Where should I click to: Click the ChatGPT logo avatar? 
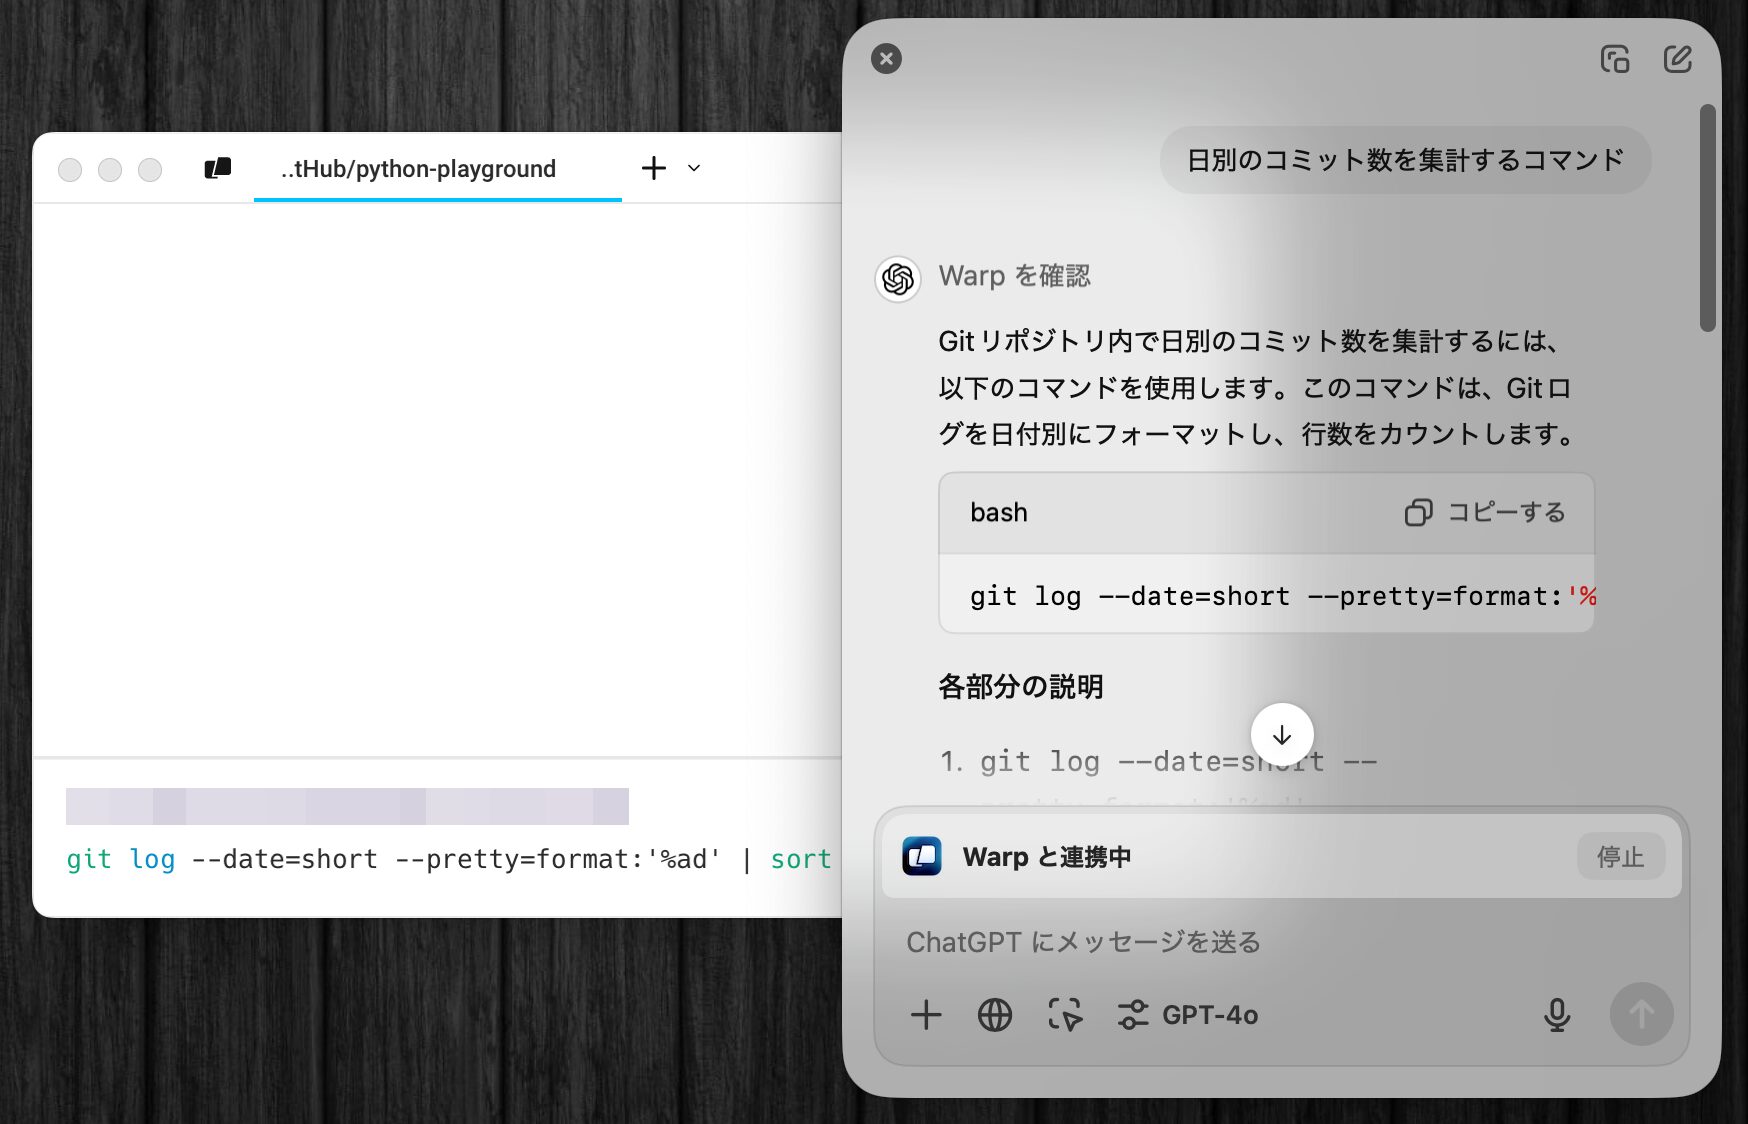pyautogui.click(x=898, y=278)
